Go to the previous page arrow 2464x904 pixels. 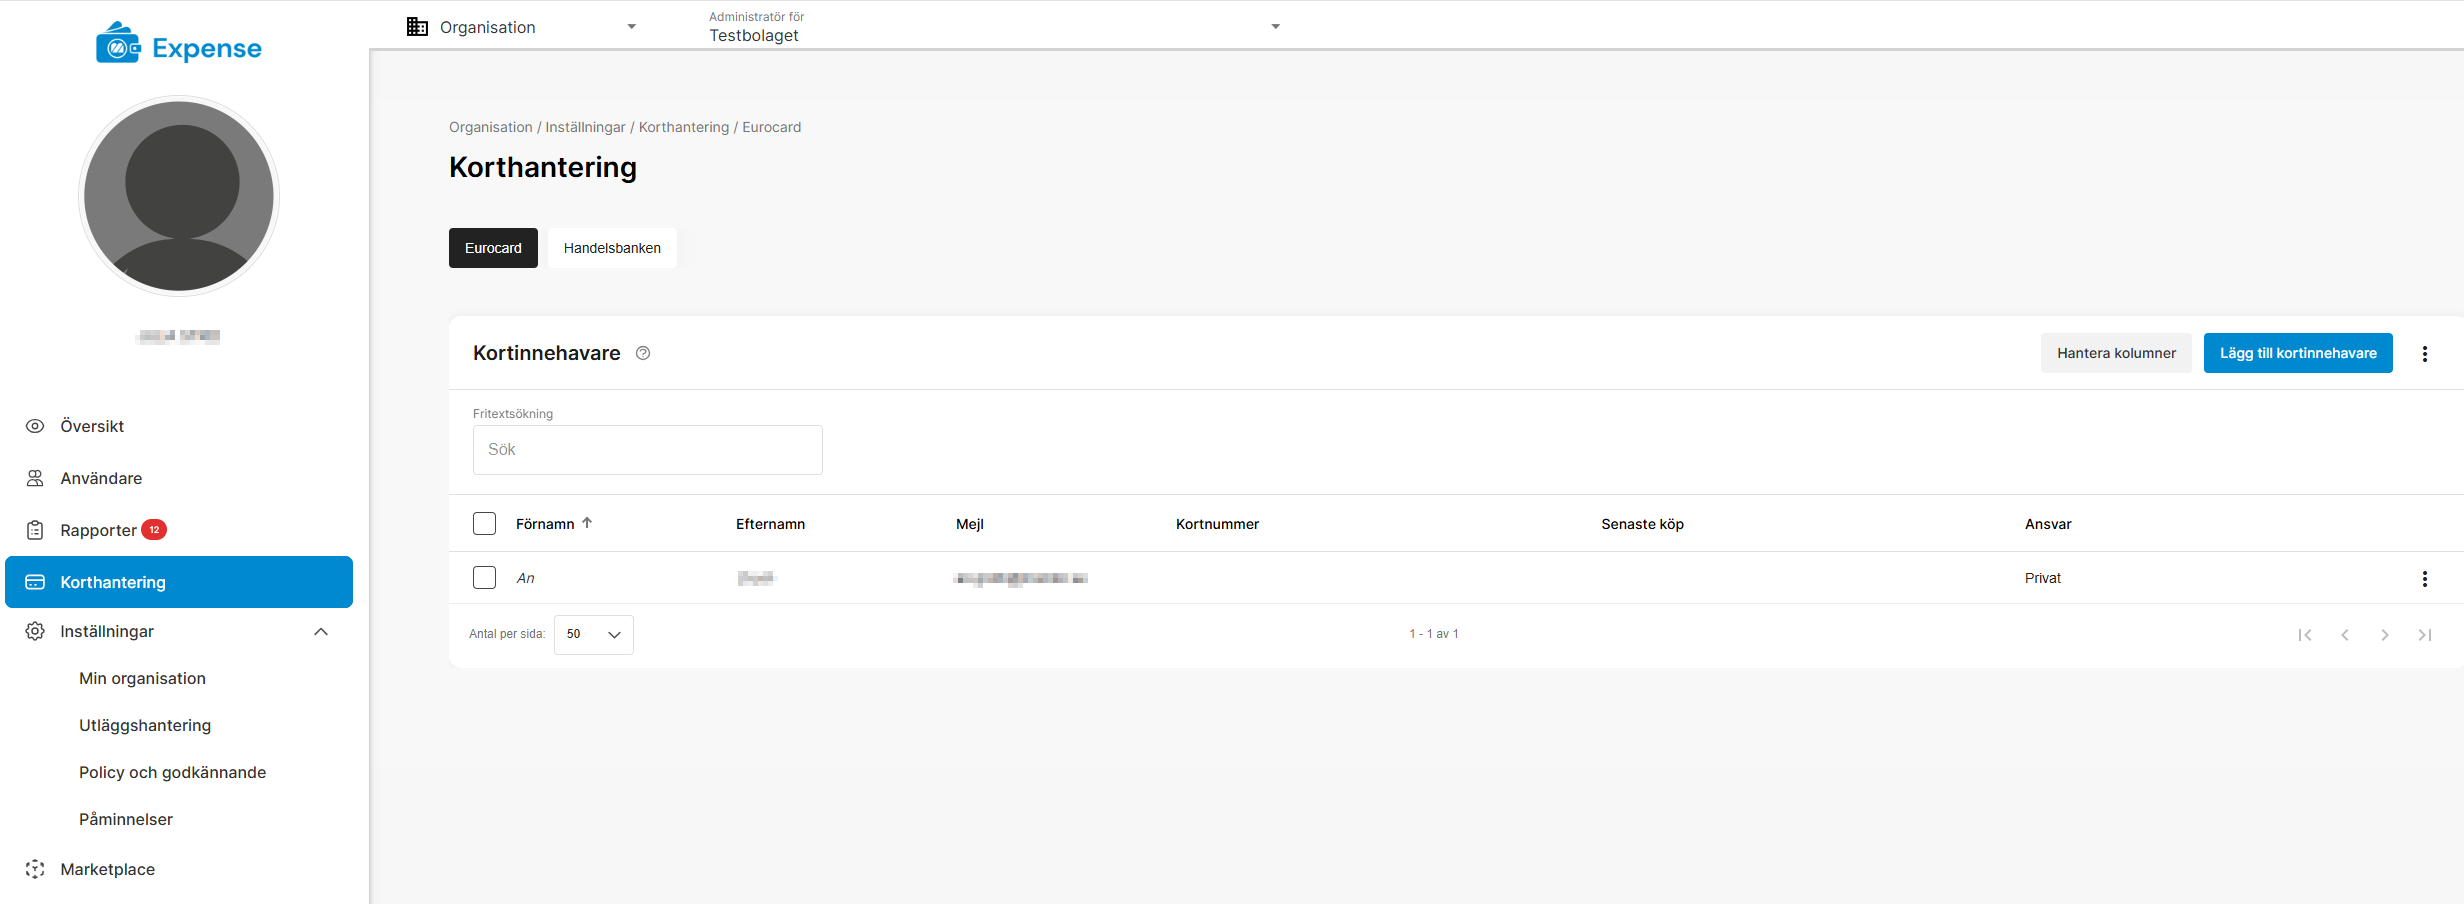coord(2344,635)
